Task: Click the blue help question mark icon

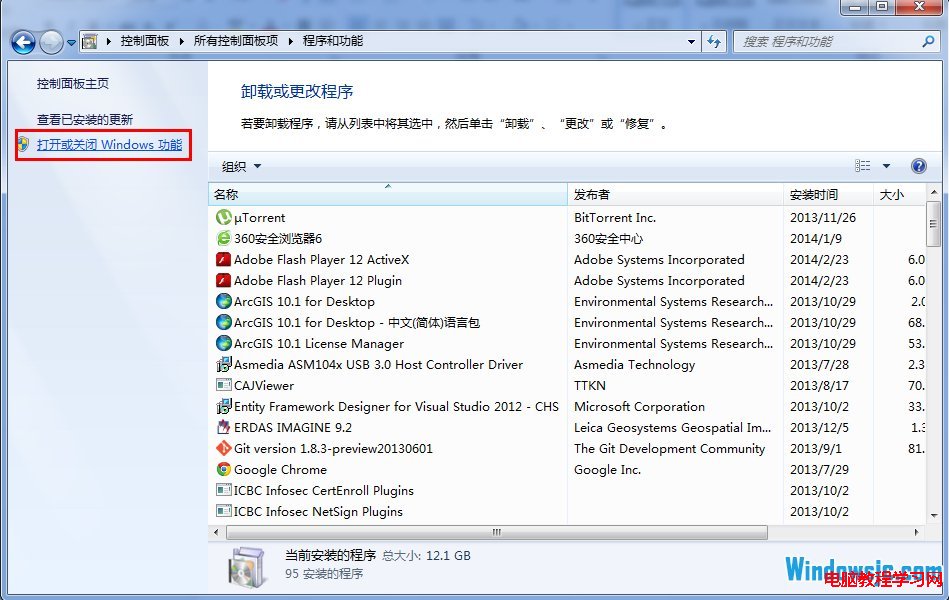Action: (x=918, y=166)
